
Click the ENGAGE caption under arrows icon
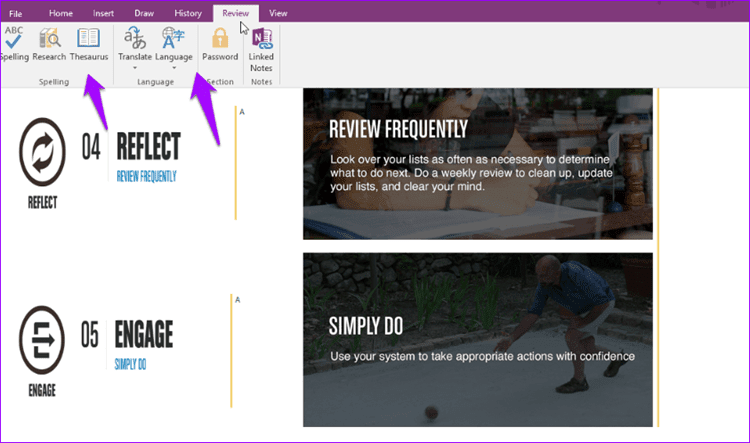(42, 391)
